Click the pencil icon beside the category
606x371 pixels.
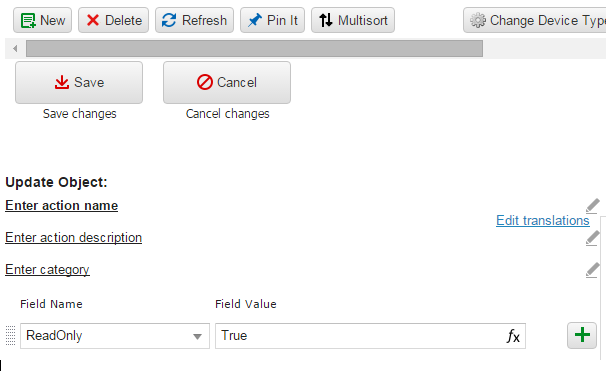tap(592, 270)
